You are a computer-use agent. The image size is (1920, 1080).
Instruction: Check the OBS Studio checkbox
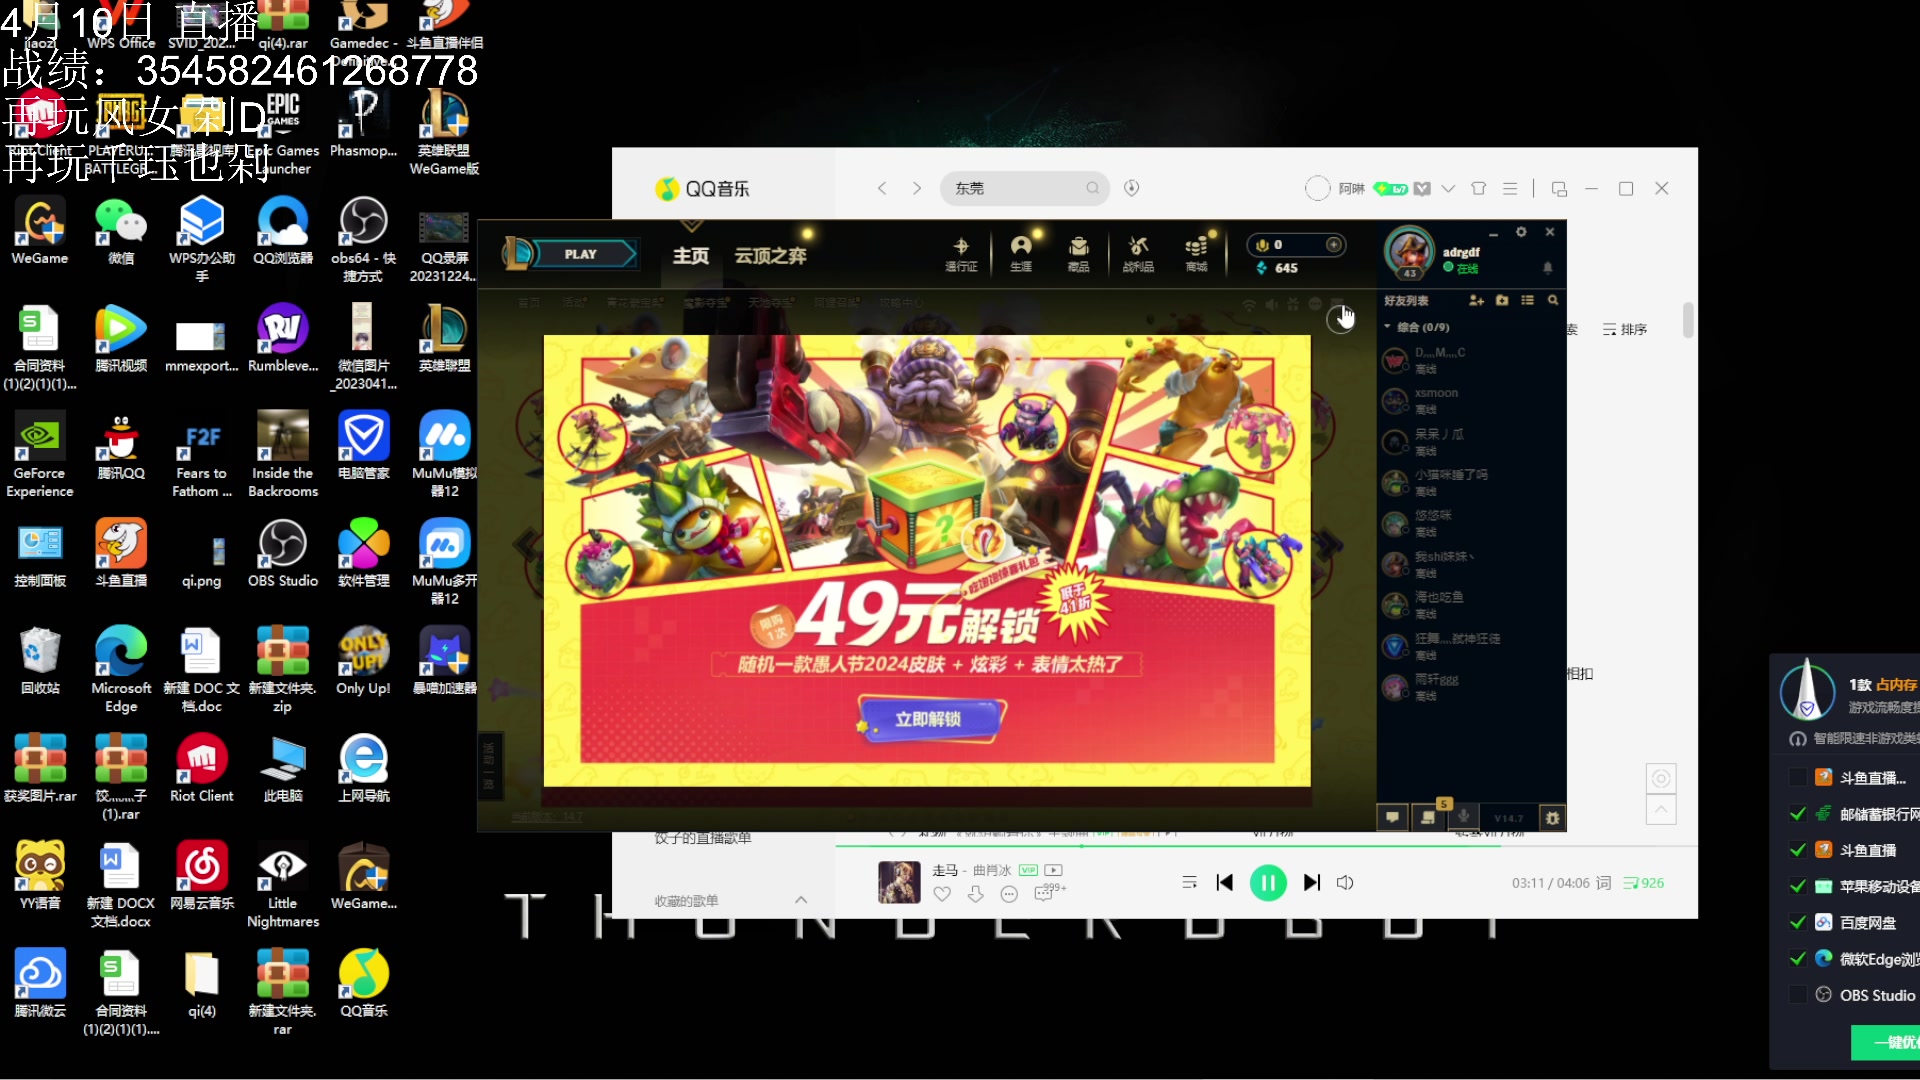pyautogui.click(x=1797, y=994)
